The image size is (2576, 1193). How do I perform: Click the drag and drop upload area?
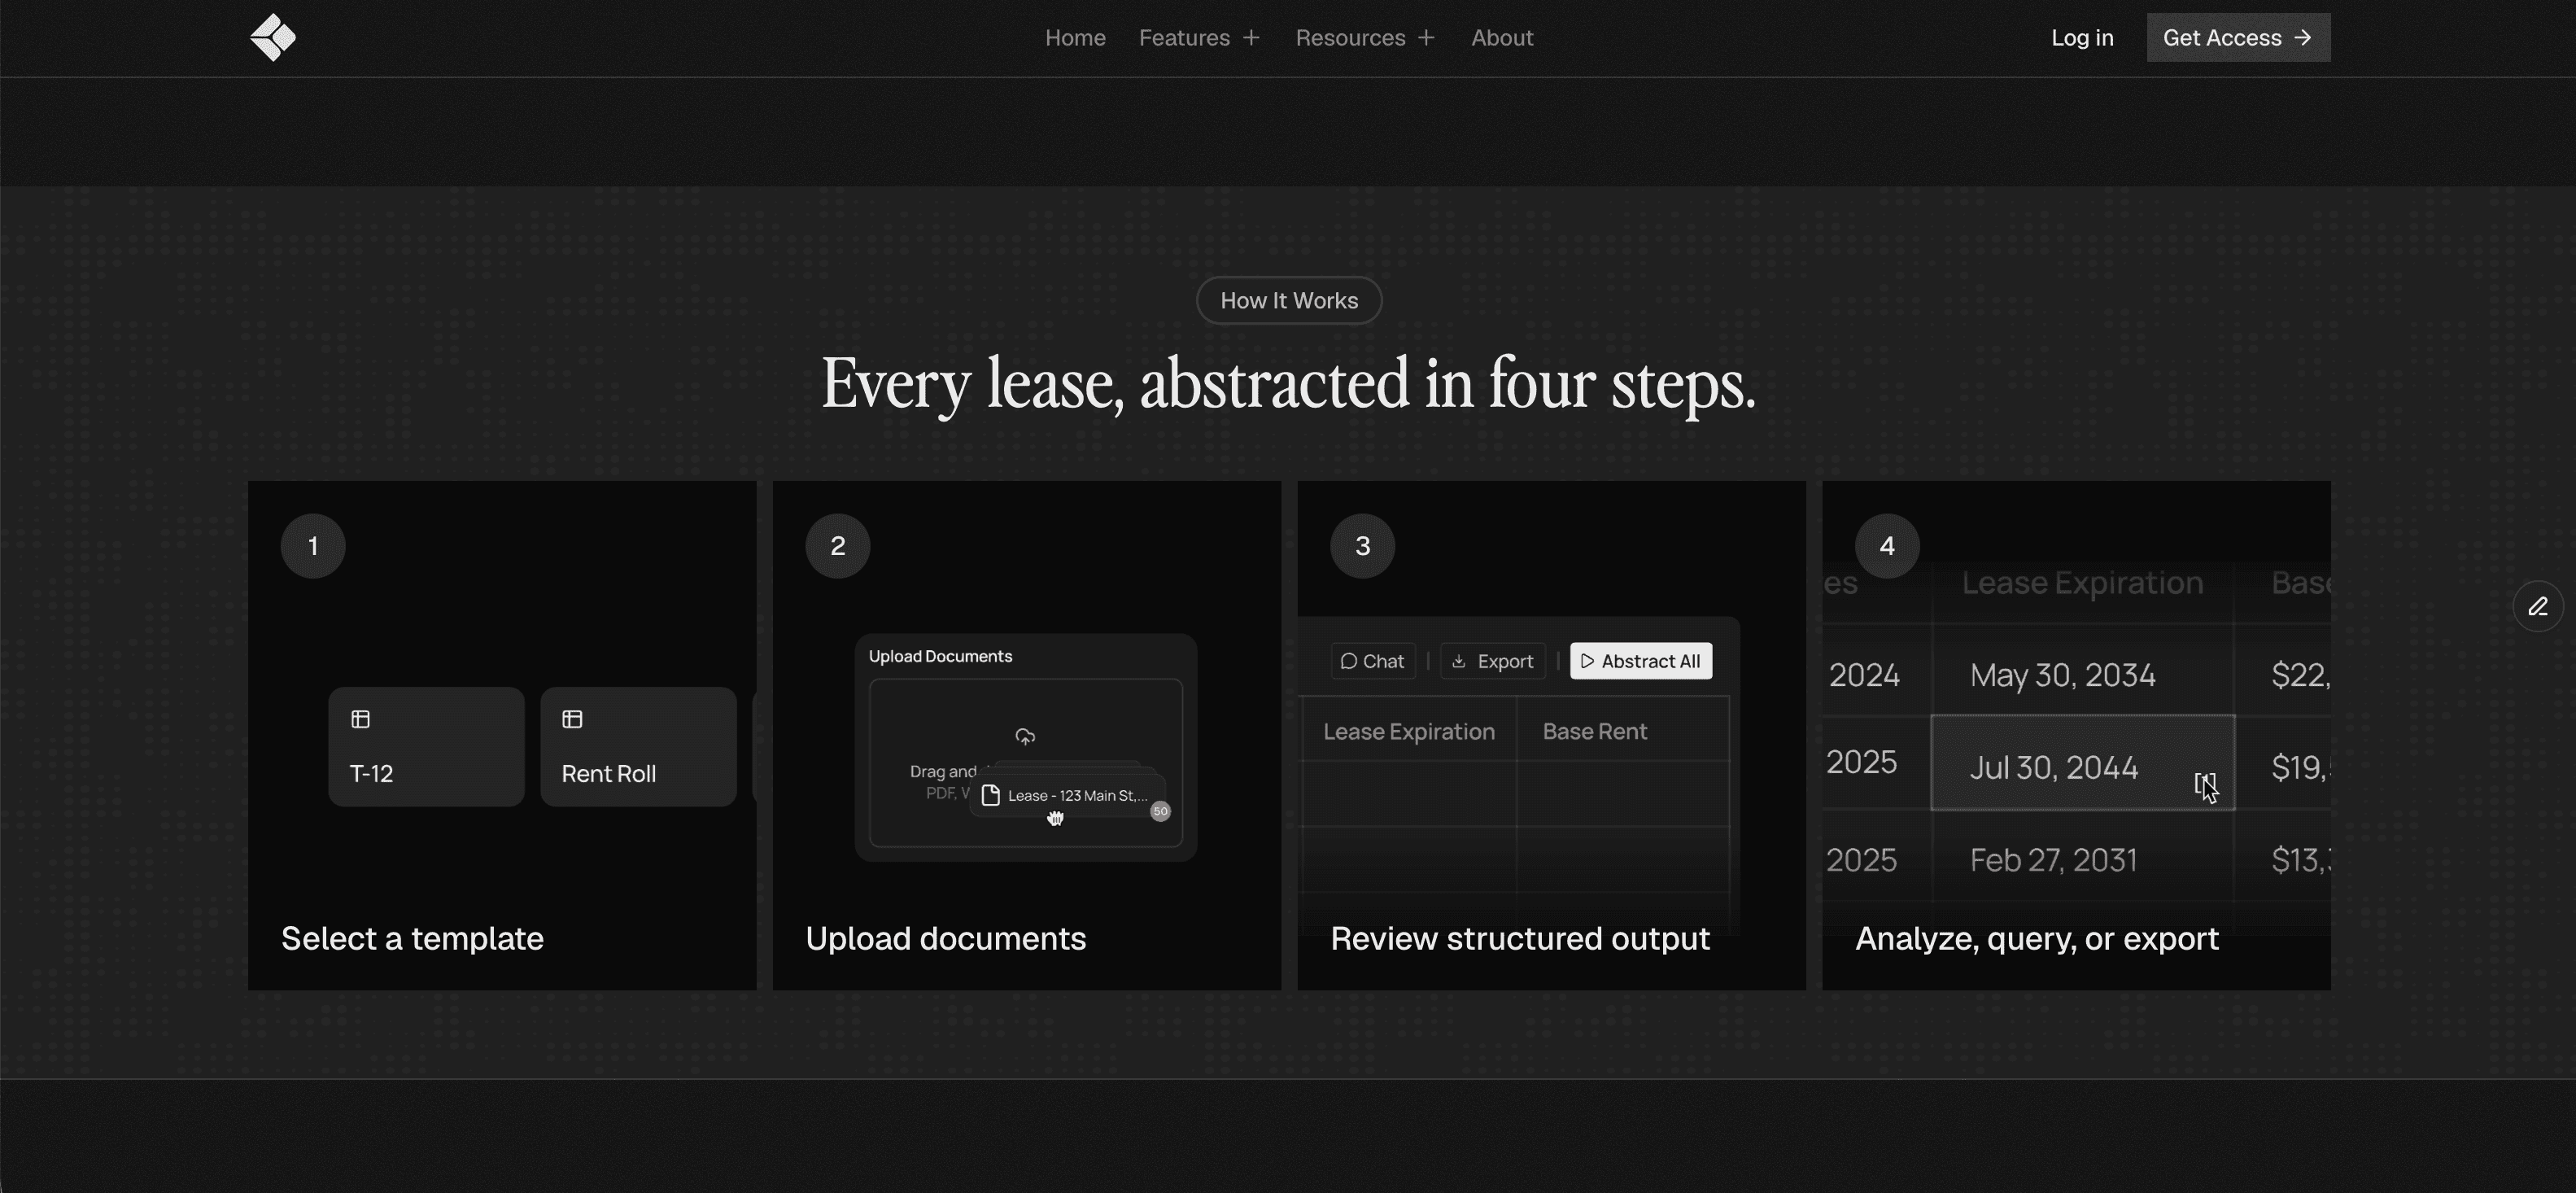(x=1026, y=762)
